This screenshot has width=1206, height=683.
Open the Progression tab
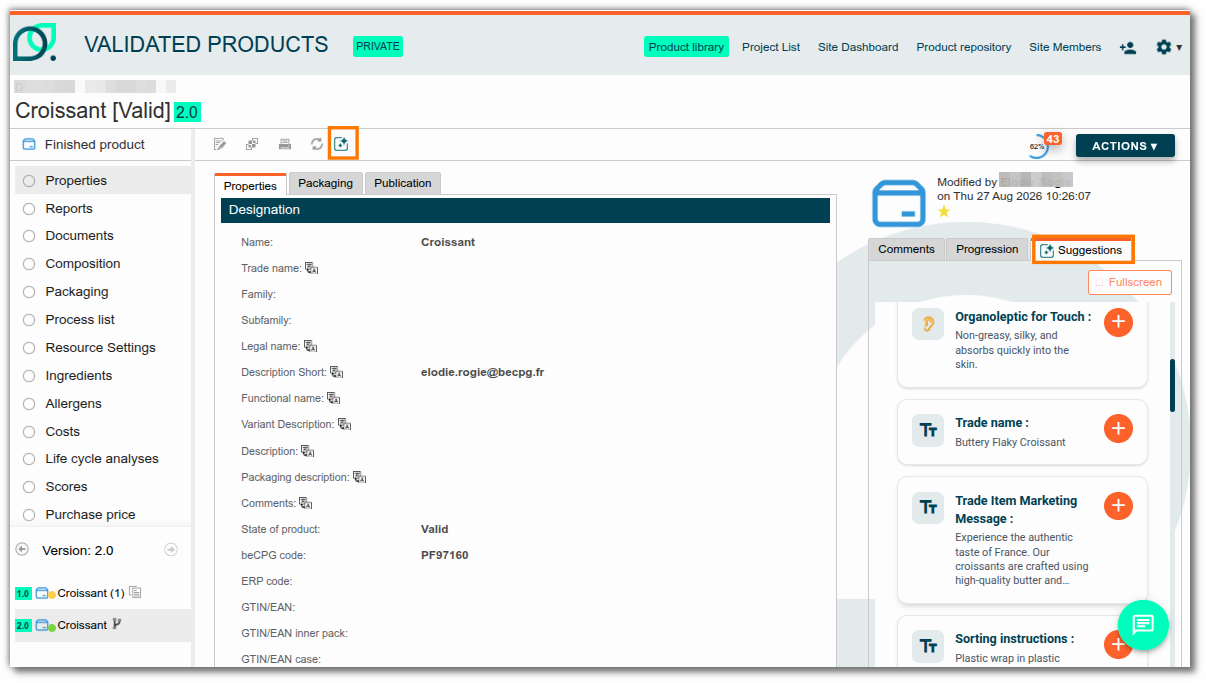(987, 249)
